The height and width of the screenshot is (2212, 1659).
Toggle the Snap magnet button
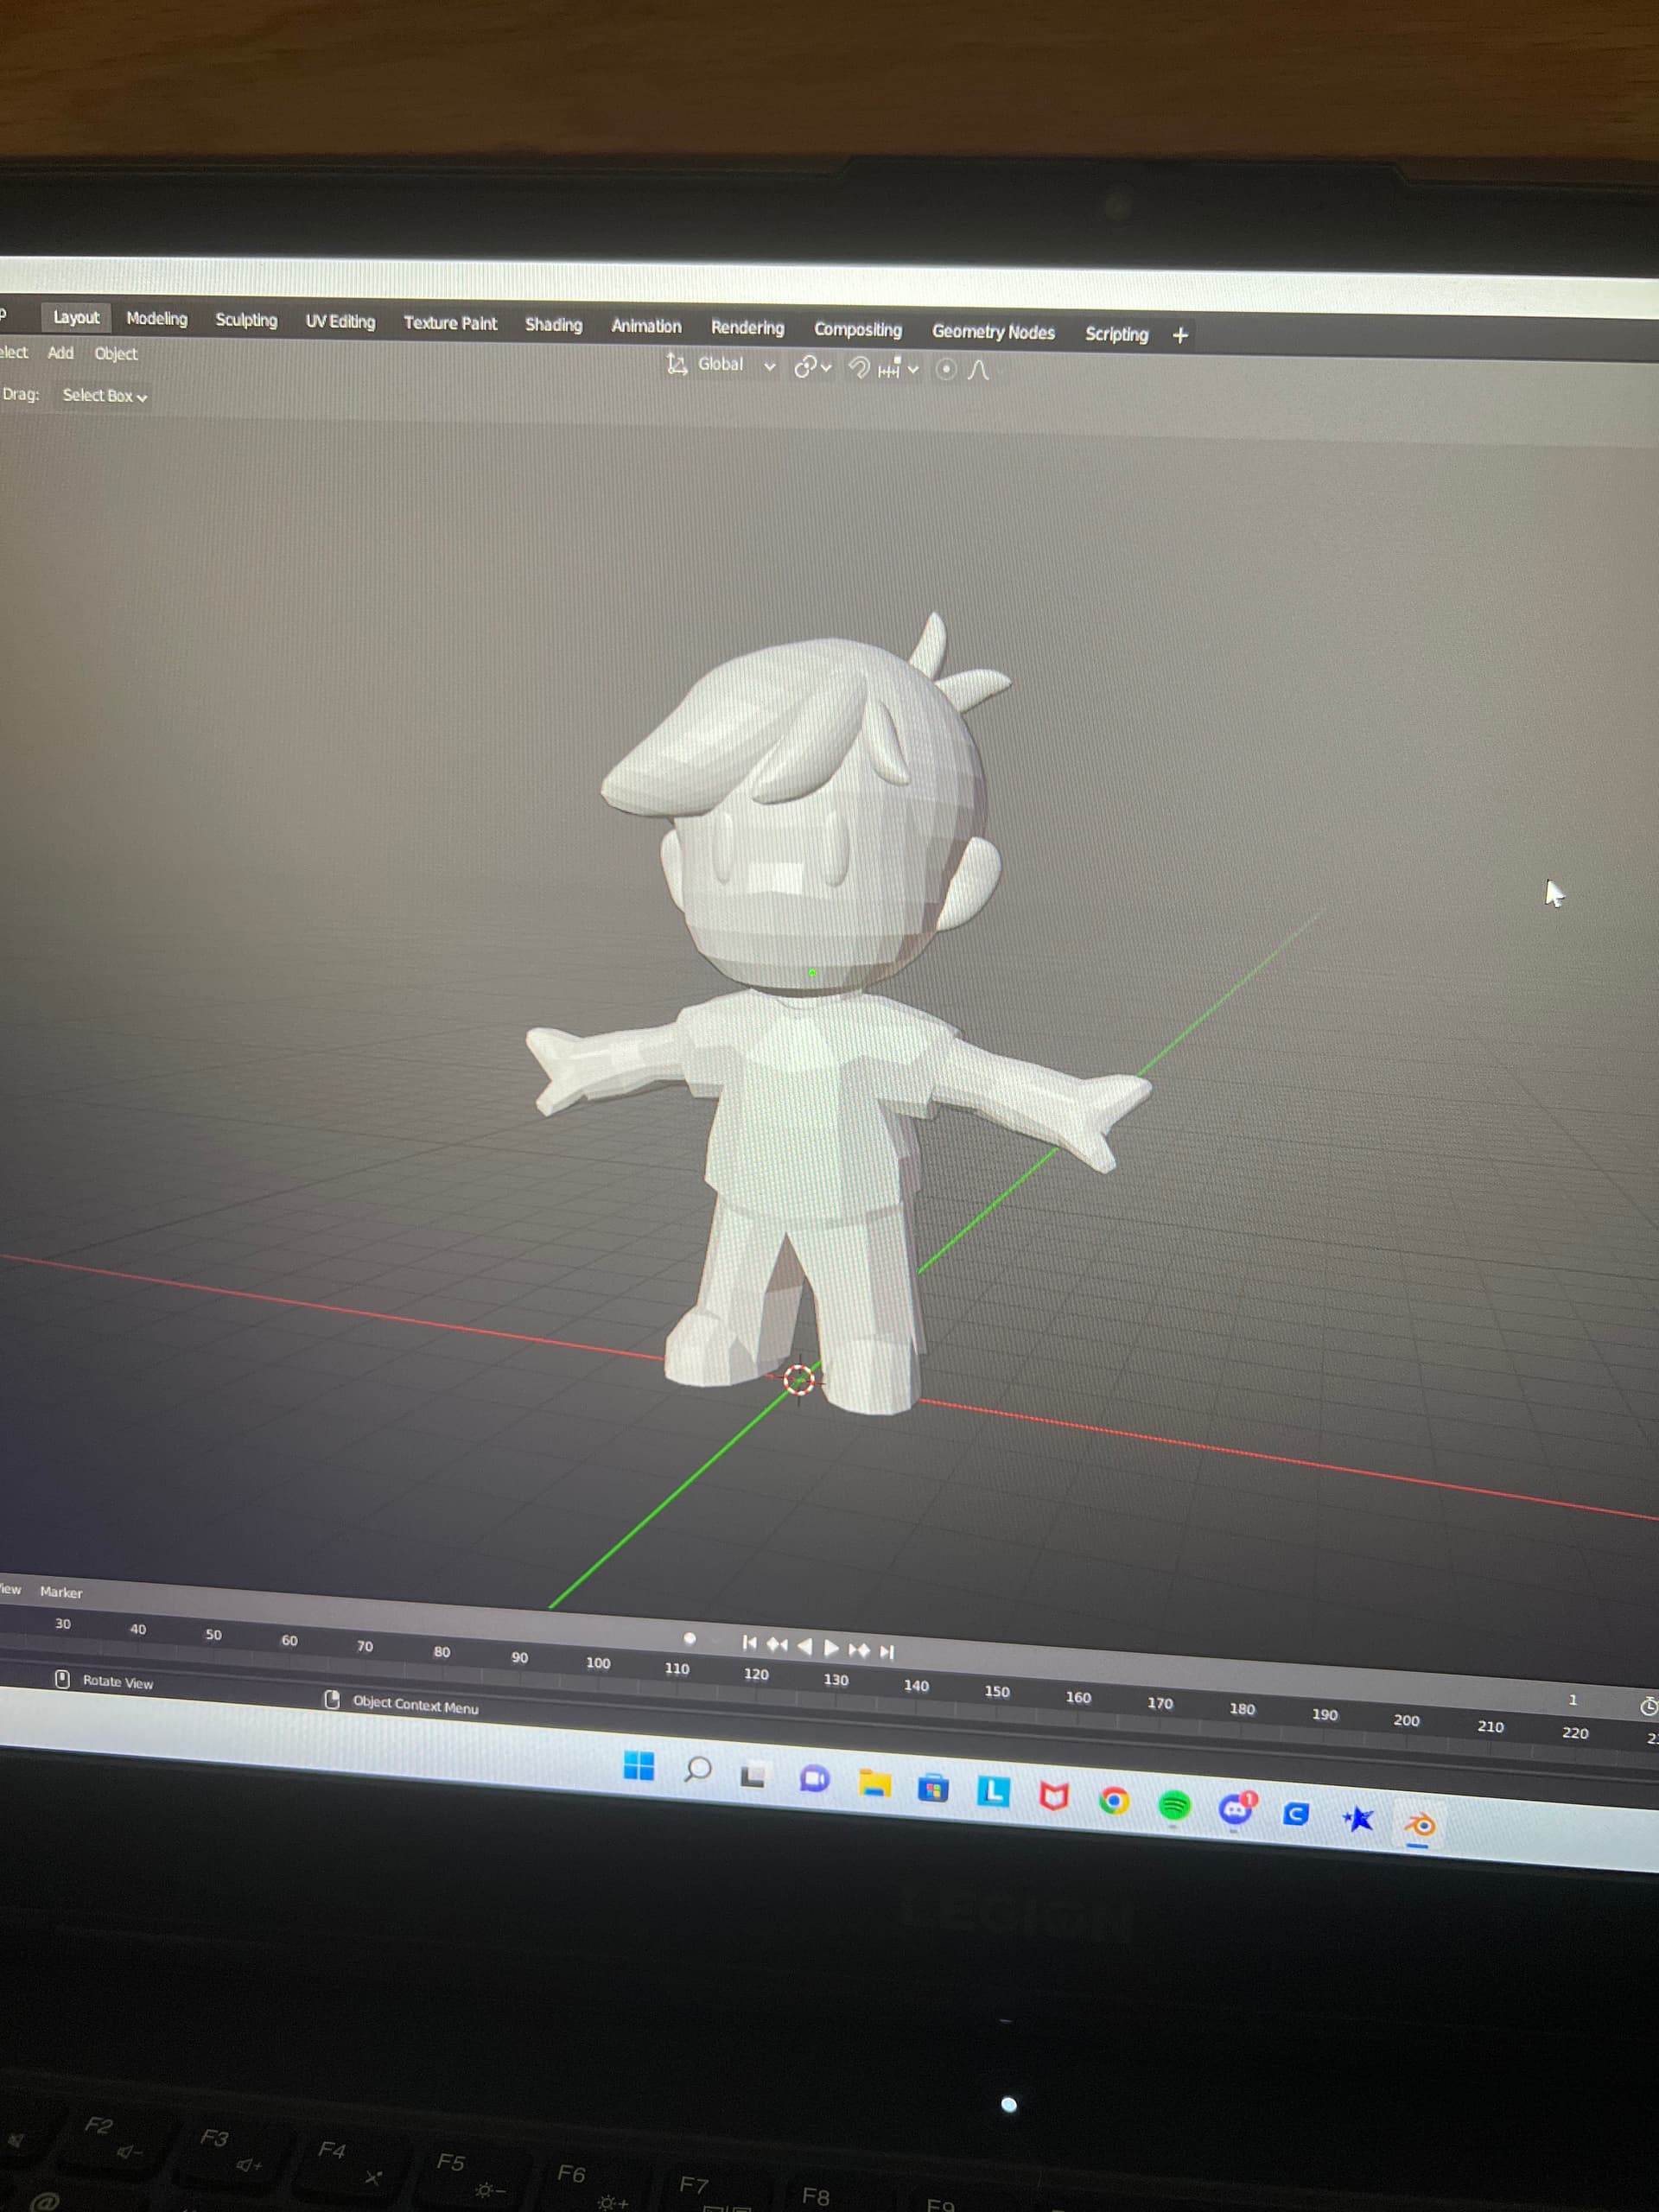coord(859,368)
